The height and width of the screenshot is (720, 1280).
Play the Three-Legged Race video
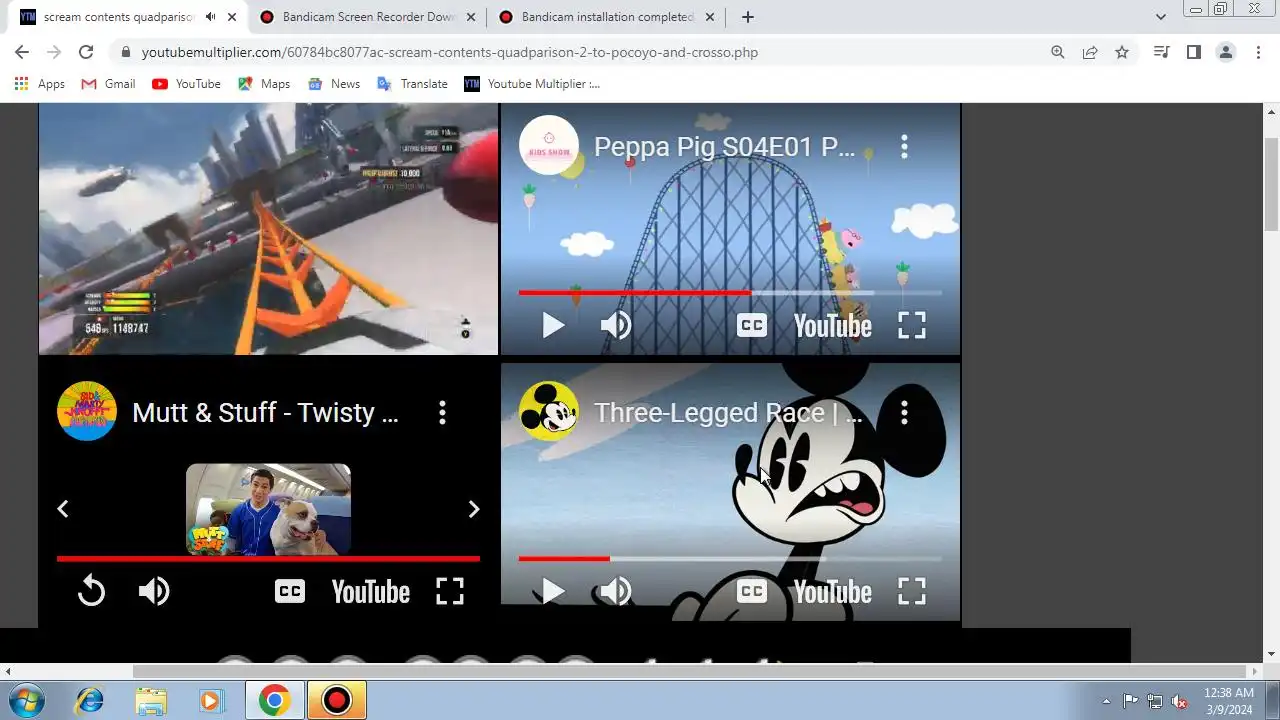[x=553, y=592]
